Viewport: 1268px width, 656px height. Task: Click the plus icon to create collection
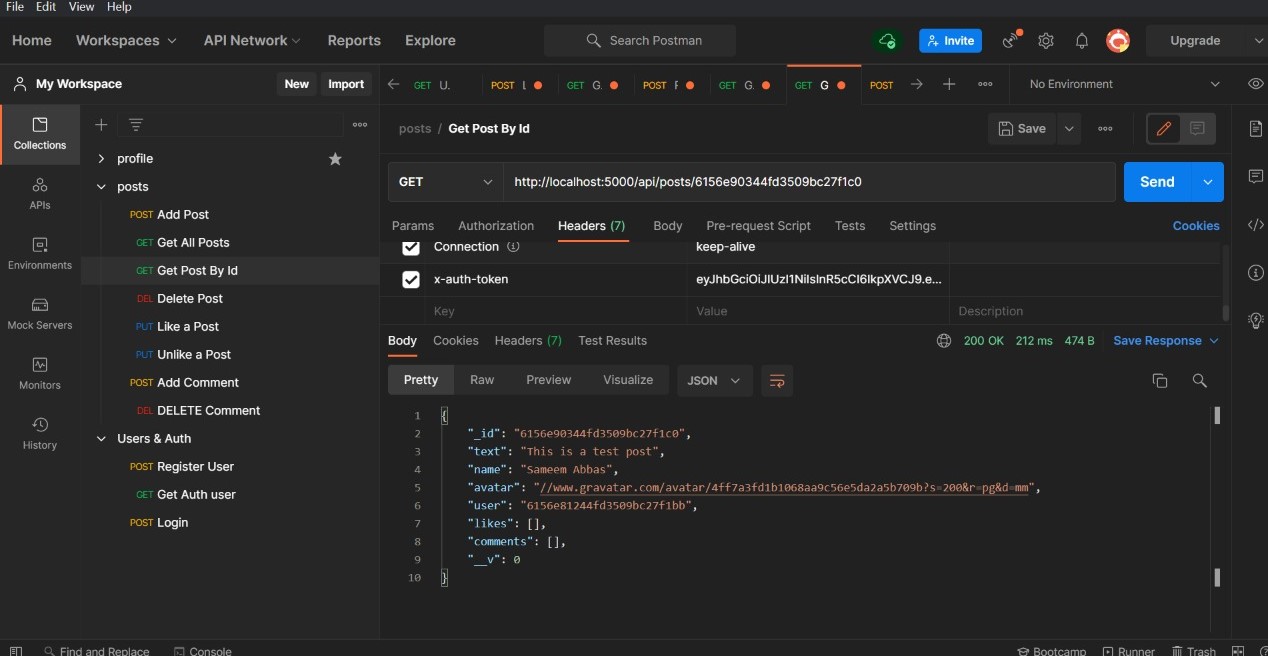tap(101, 125)
